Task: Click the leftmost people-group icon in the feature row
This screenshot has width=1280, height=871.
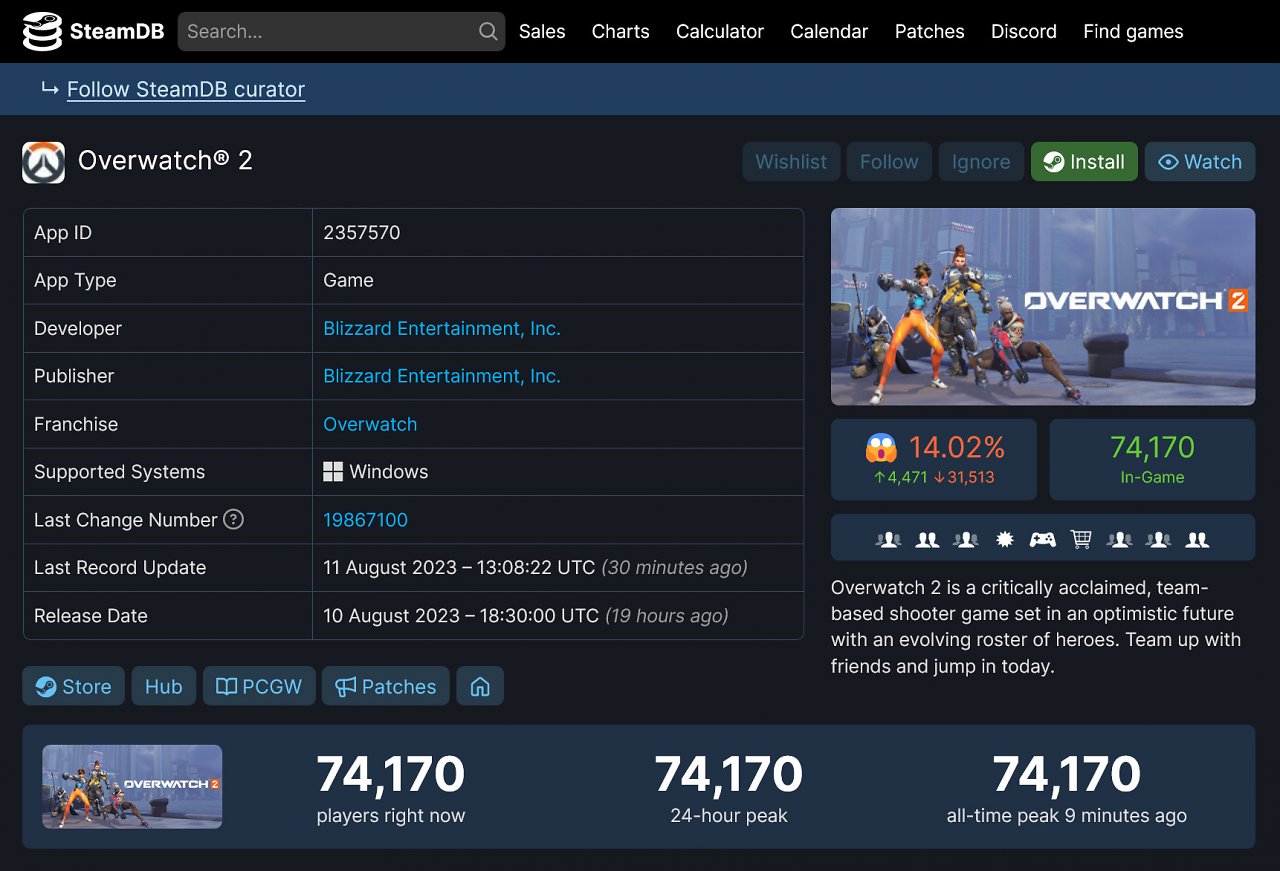Action: click(x=888, y=539)
